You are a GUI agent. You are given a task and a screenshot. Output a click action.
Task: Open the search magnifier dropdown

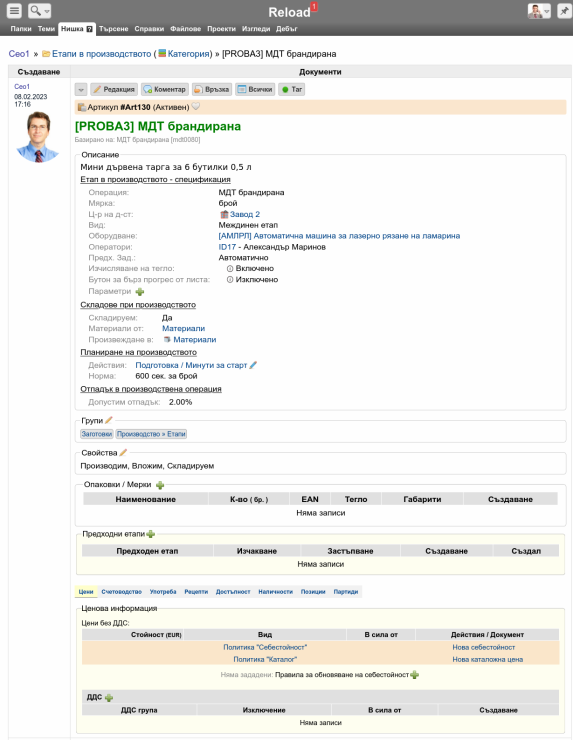[40, 10]
